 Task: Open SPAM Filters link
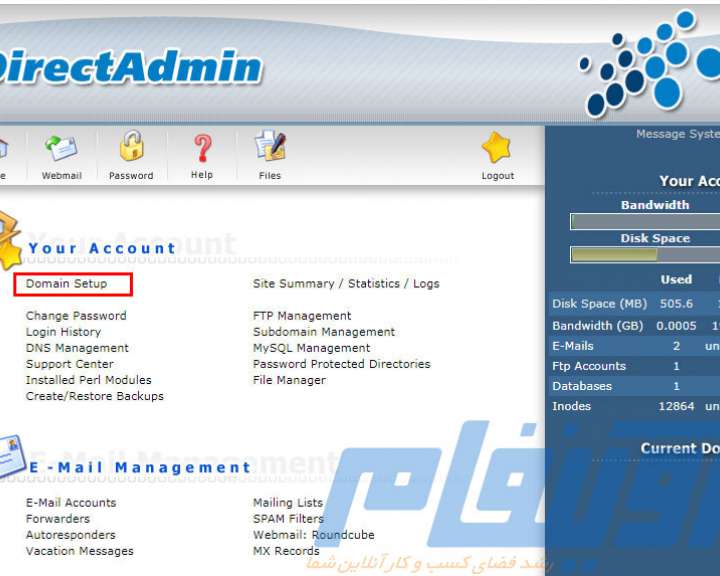point(288,519)
